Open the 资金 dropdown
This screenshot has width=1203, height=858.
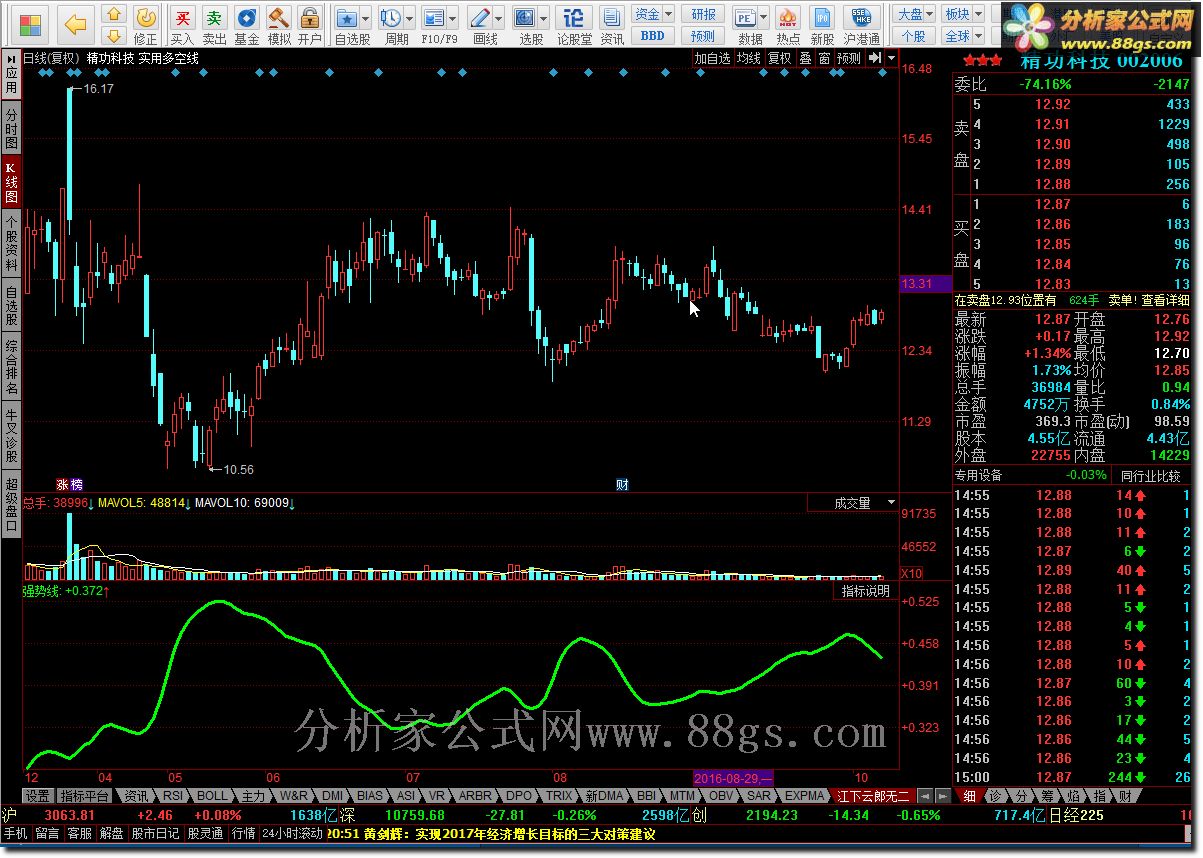(653, 14)
